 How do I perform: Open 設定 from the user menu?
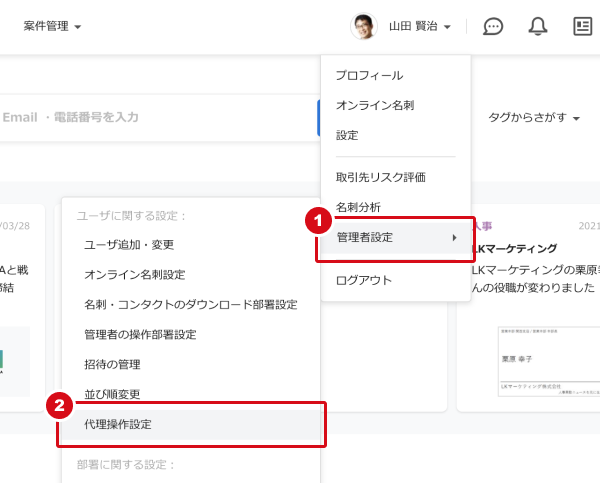[347, 135]
